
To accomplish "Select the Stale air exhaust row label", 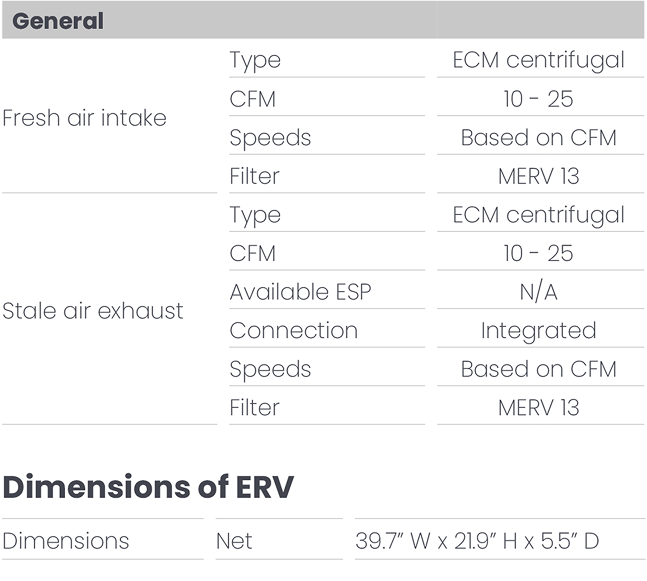I will pos(93,311).
